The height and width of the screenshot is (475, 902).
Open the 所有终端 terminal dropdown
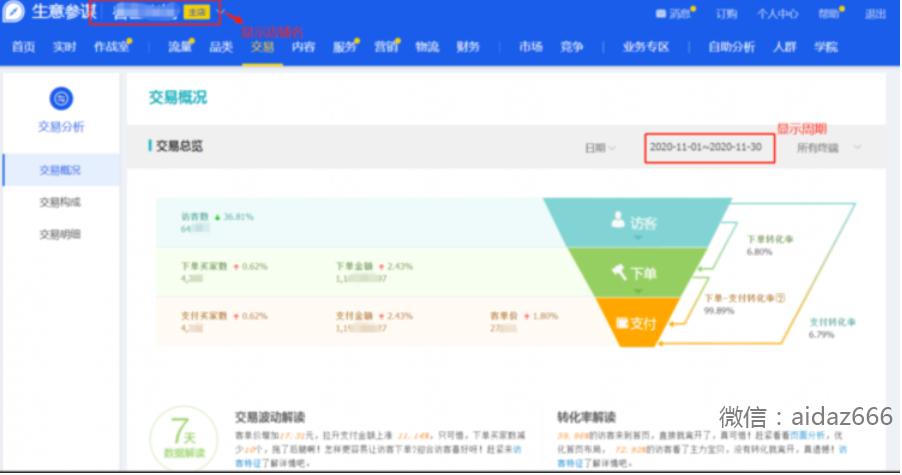pos(828,148)
